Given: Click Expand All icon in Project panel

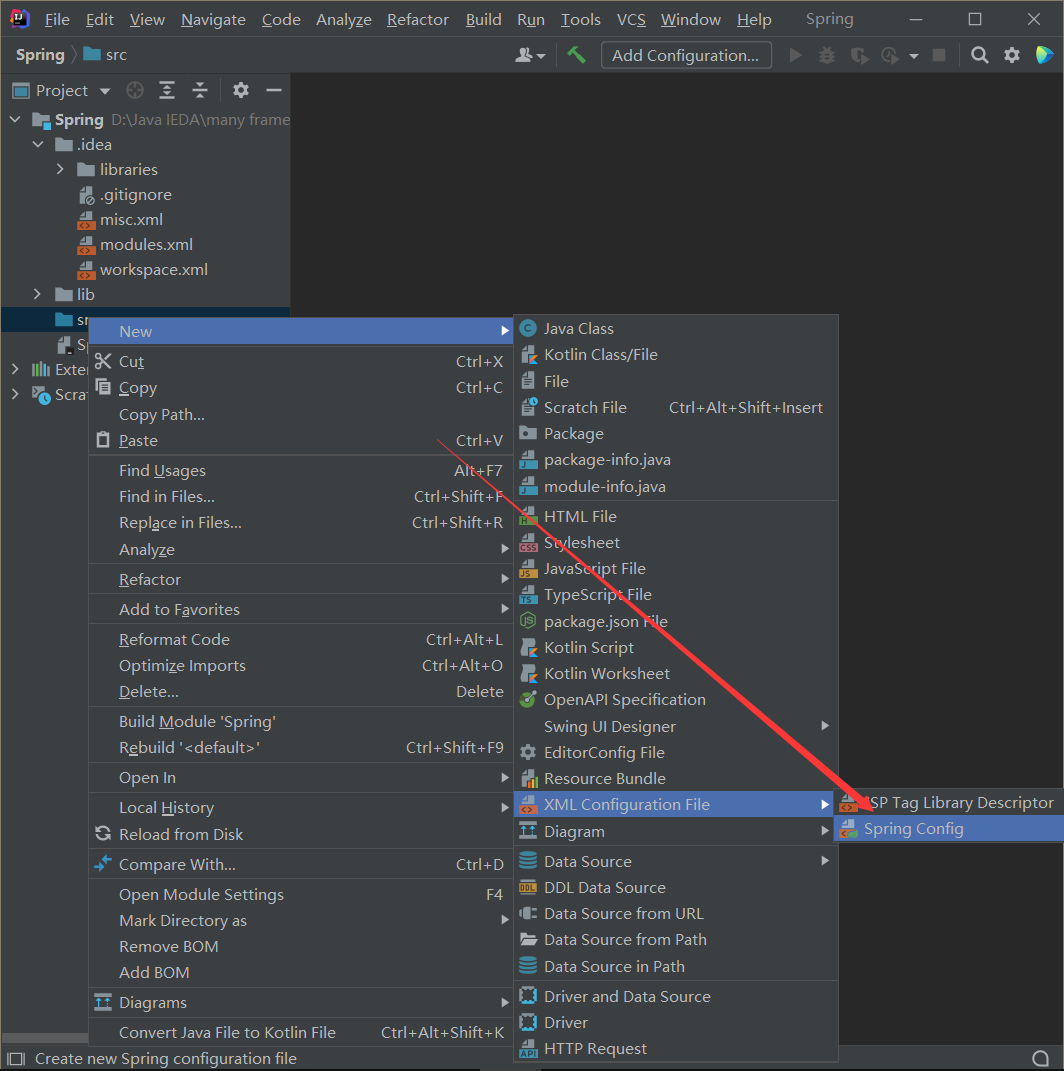Looking at the screenshot, I should point(167,90).
